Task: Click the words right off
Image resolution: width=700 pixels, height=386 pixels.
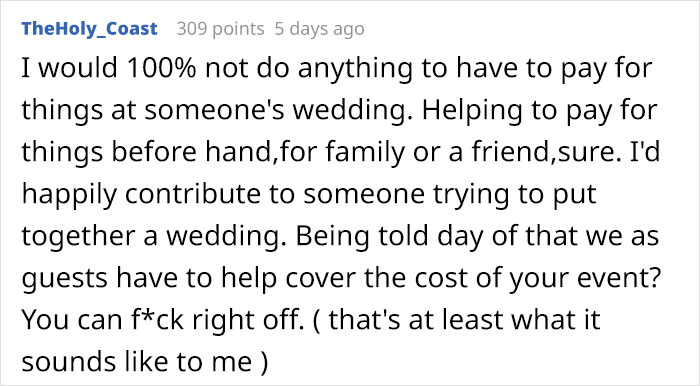Action: (252, 320)
